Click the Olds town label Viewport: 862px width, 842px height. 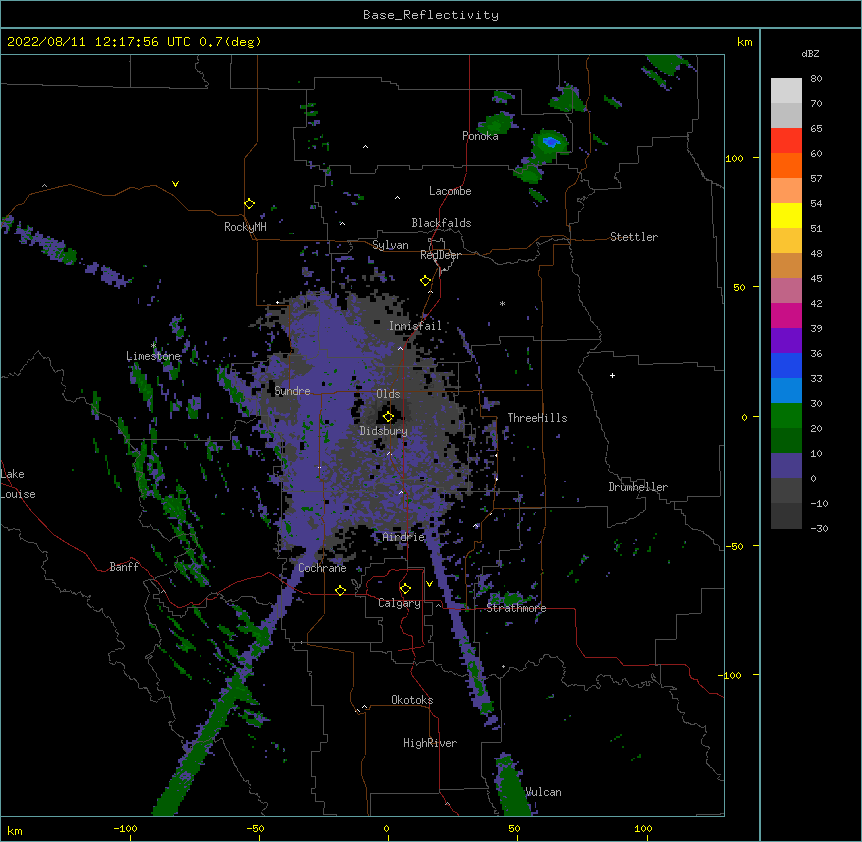pyautogui.click(x=388, y=394)
